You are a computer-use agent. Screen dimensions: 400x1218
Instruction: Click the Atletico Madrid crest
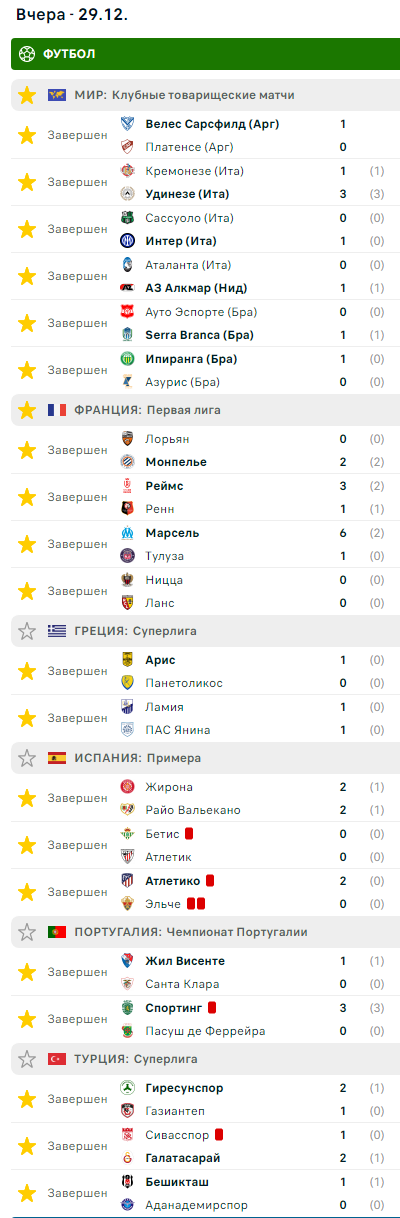point(127,880)
